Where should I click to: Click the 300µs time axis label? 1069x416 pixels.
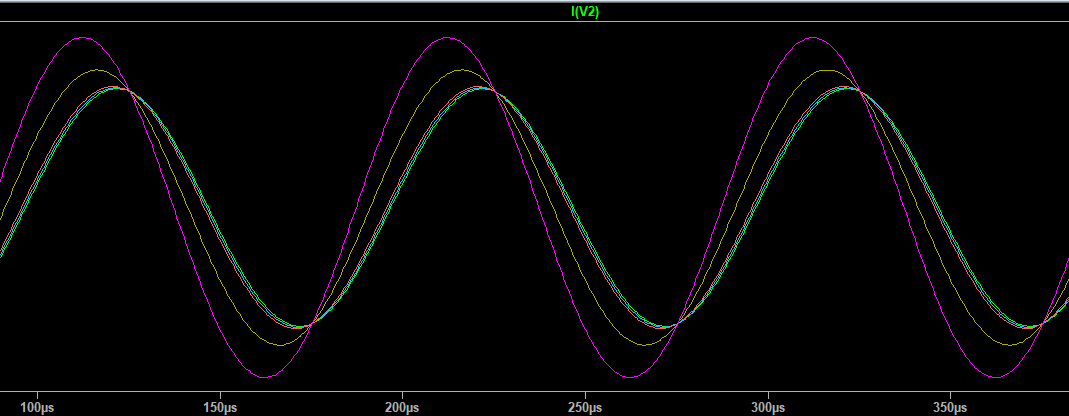pos(768,408)
